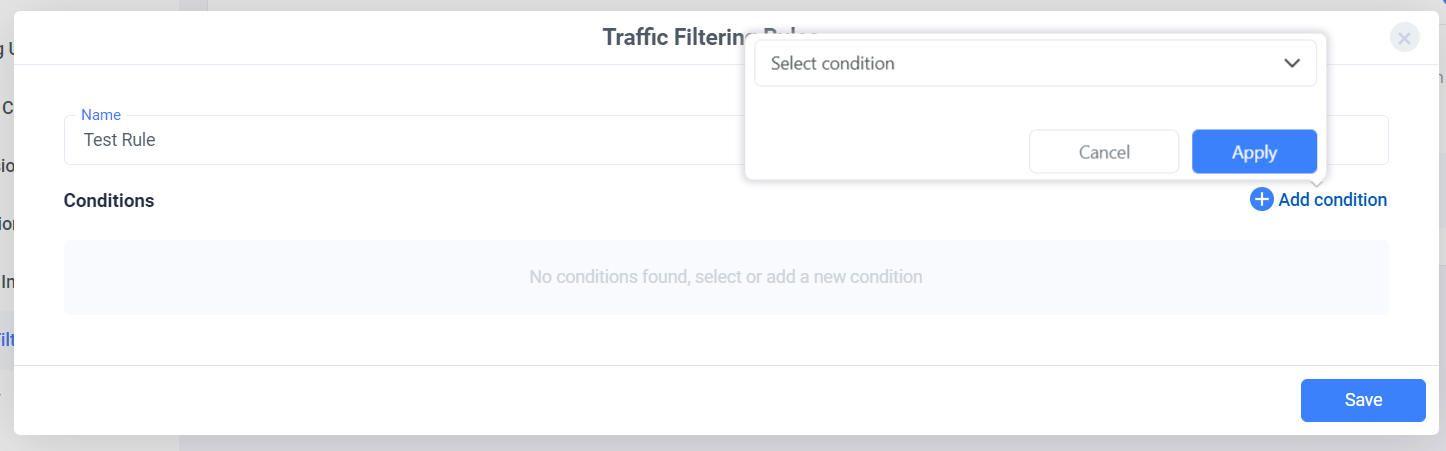
Task: Click the Add condition link text
Action: (1332, 200)
